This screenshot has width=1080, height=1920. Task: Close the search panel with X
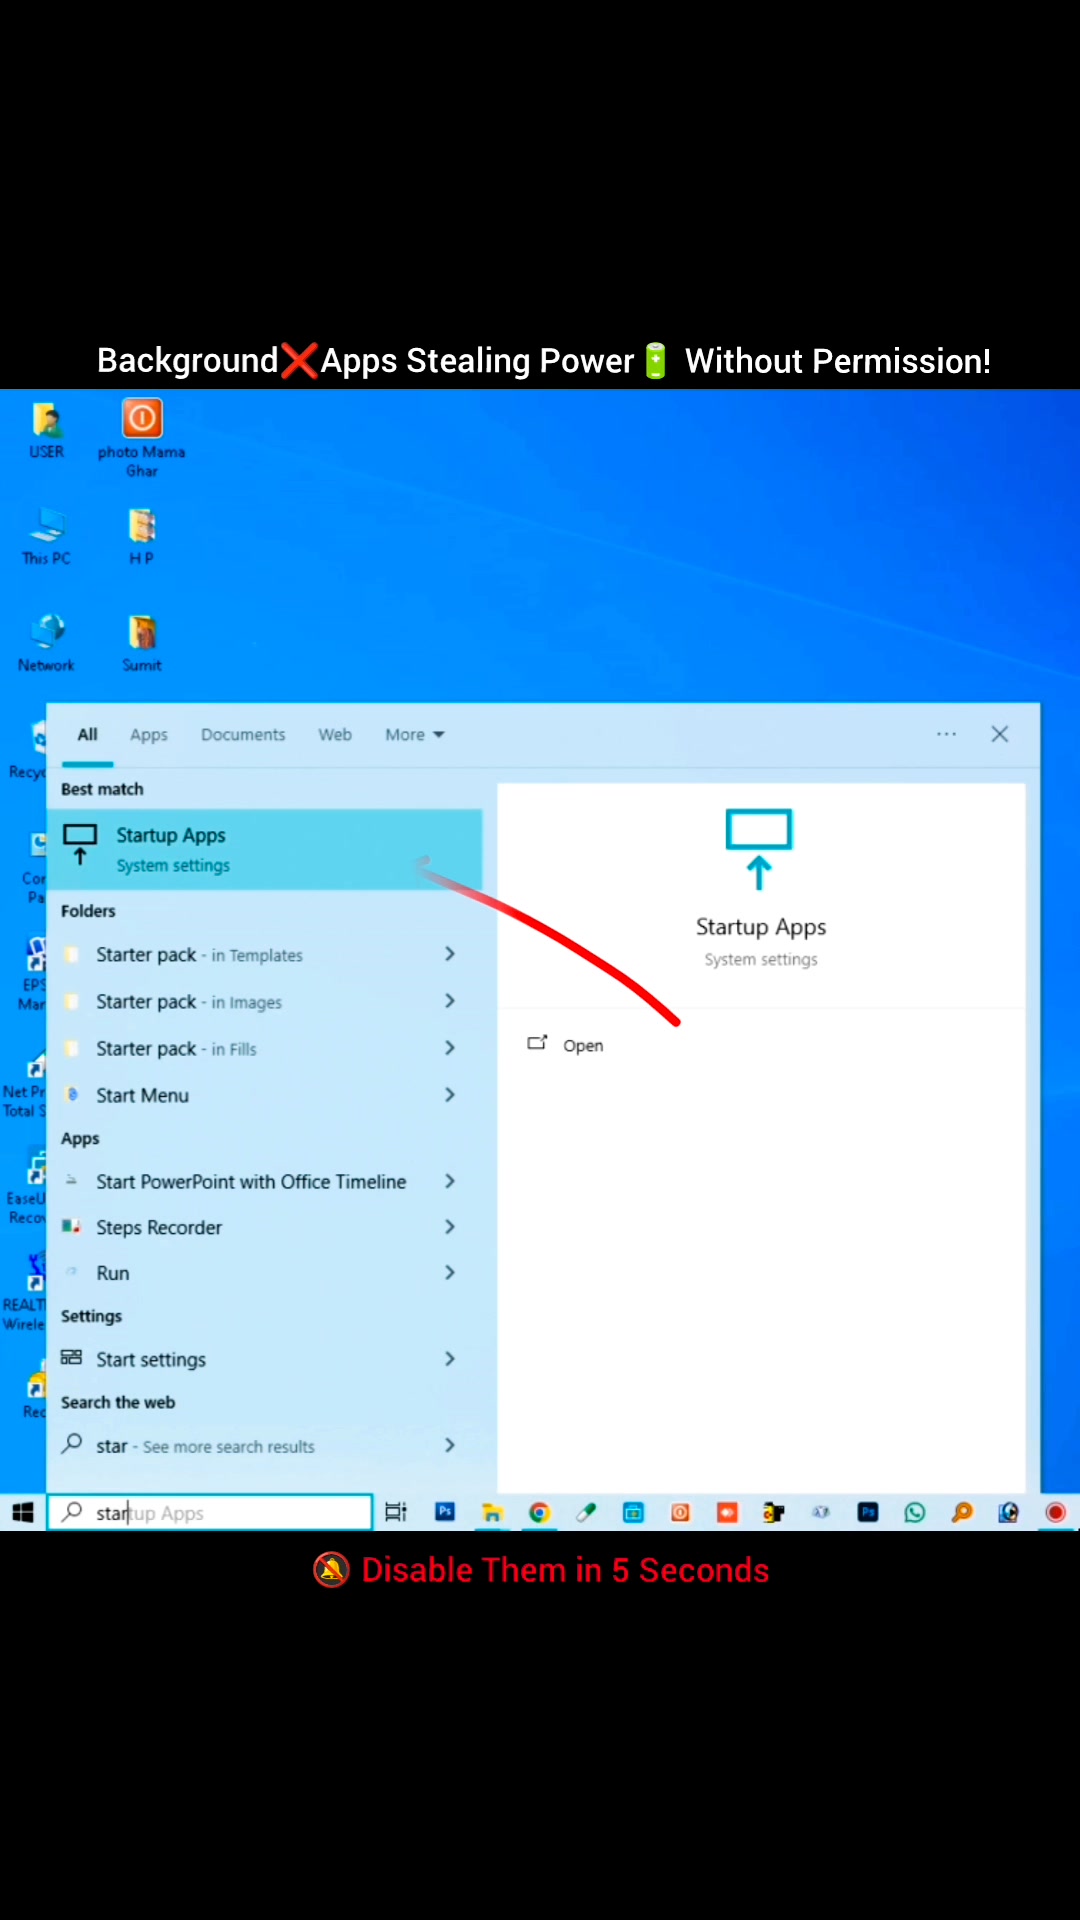coord(999,734)
